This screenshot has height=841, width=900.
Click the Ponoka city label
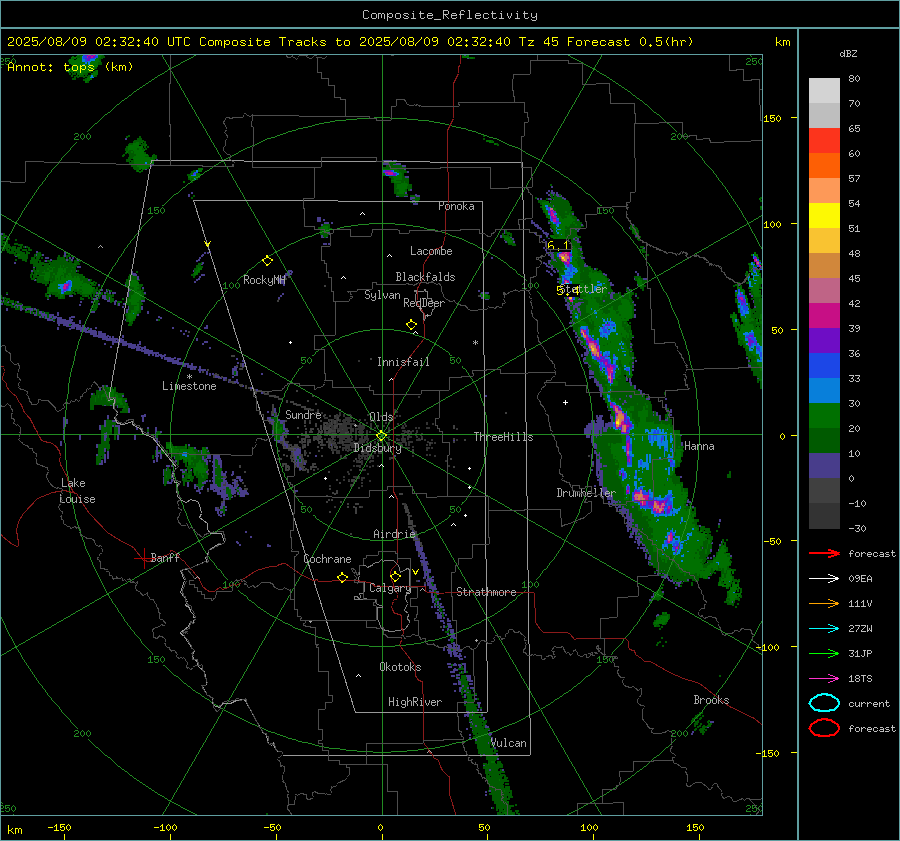[x=456, y=206]
